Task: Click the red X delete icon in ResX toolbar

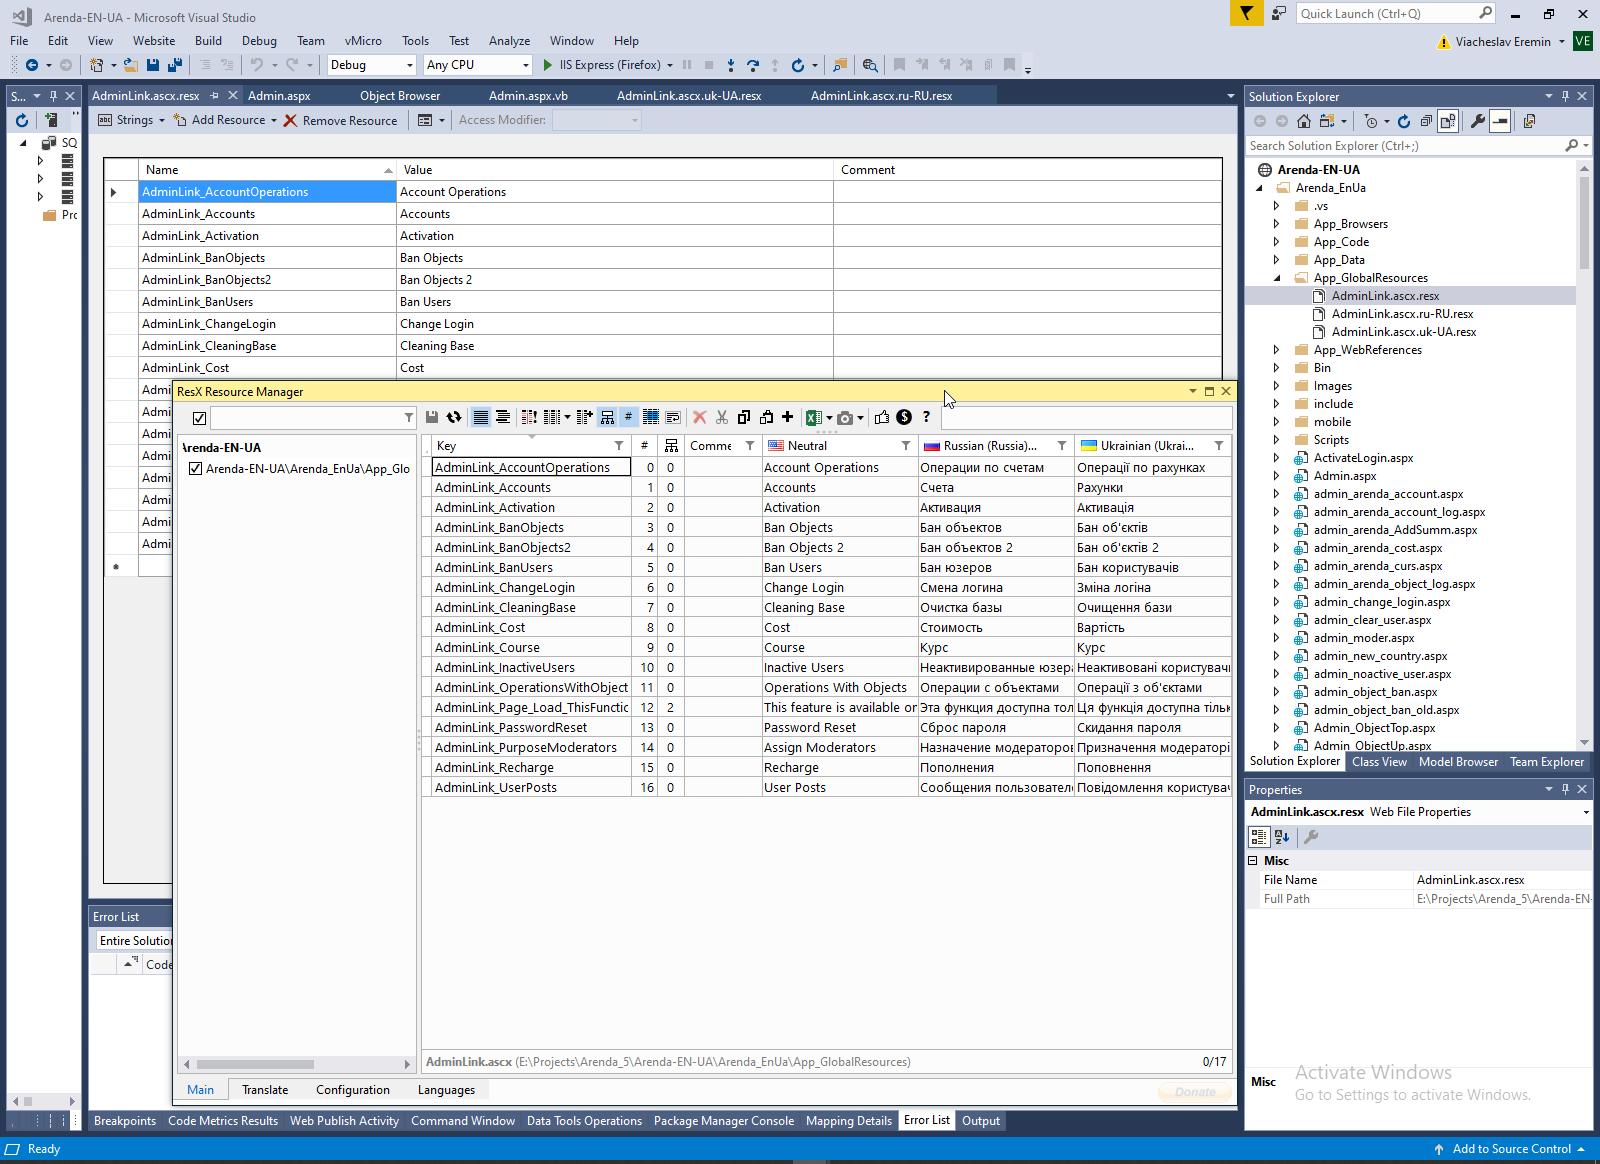Action: [700, 418]
